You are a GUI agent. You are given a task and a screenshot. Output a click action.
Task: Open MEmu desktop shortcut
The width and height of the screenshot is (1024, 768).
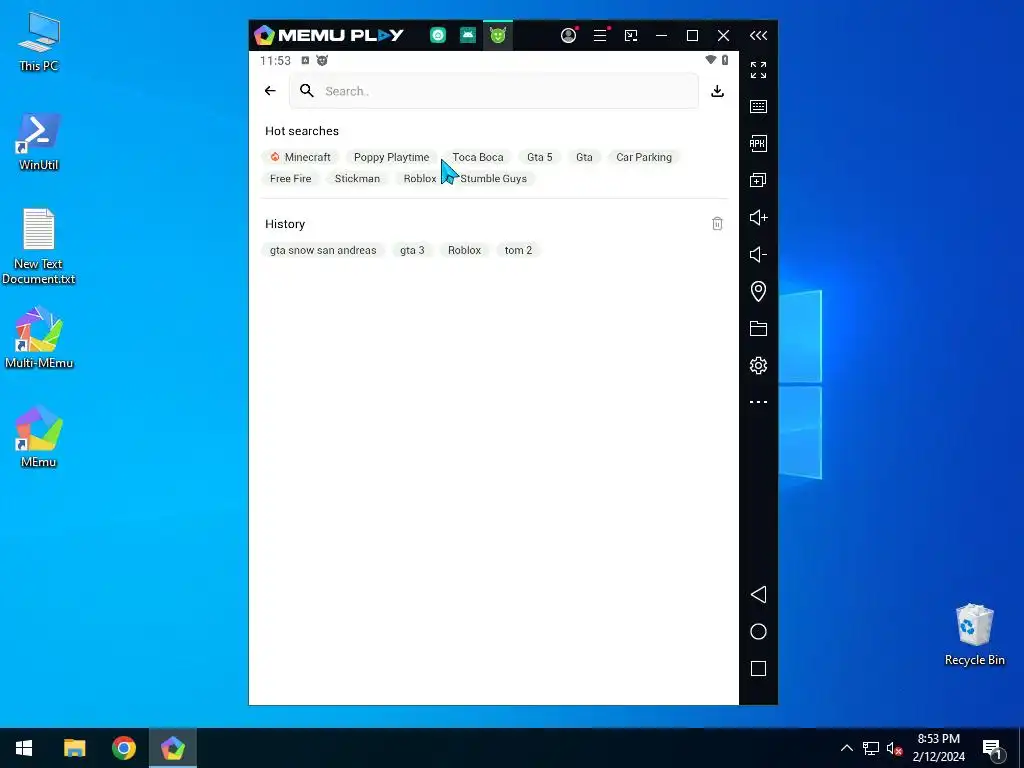tap(39, 437)
